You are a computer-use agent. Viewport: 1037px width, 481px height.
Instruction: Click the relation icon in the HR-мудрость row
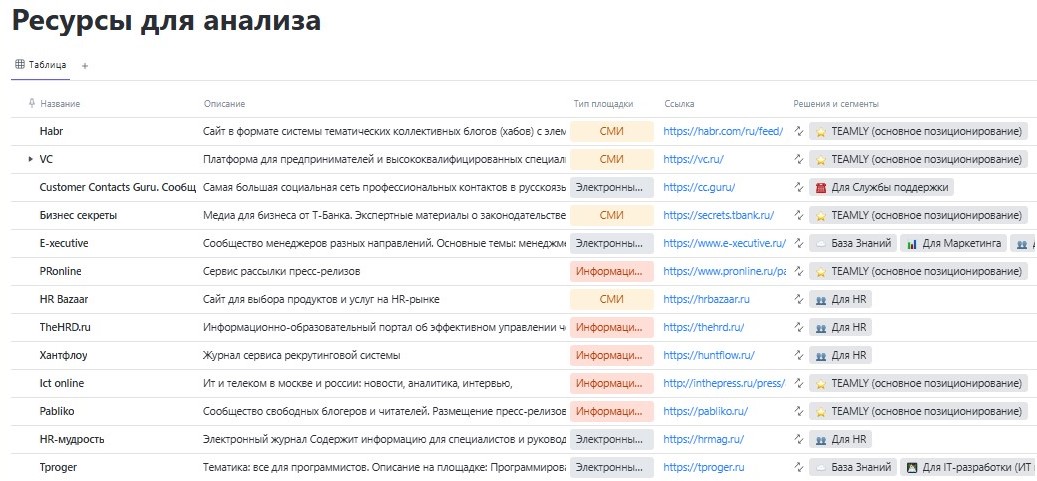coord(798,439)
